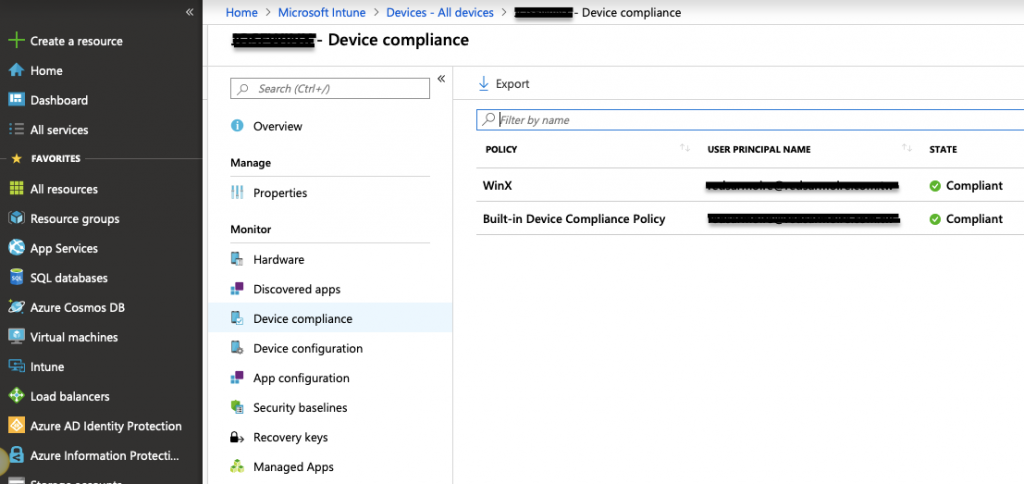The image size is (1024, 484).
Task: Click the Create a resource label
Action: 76,40
